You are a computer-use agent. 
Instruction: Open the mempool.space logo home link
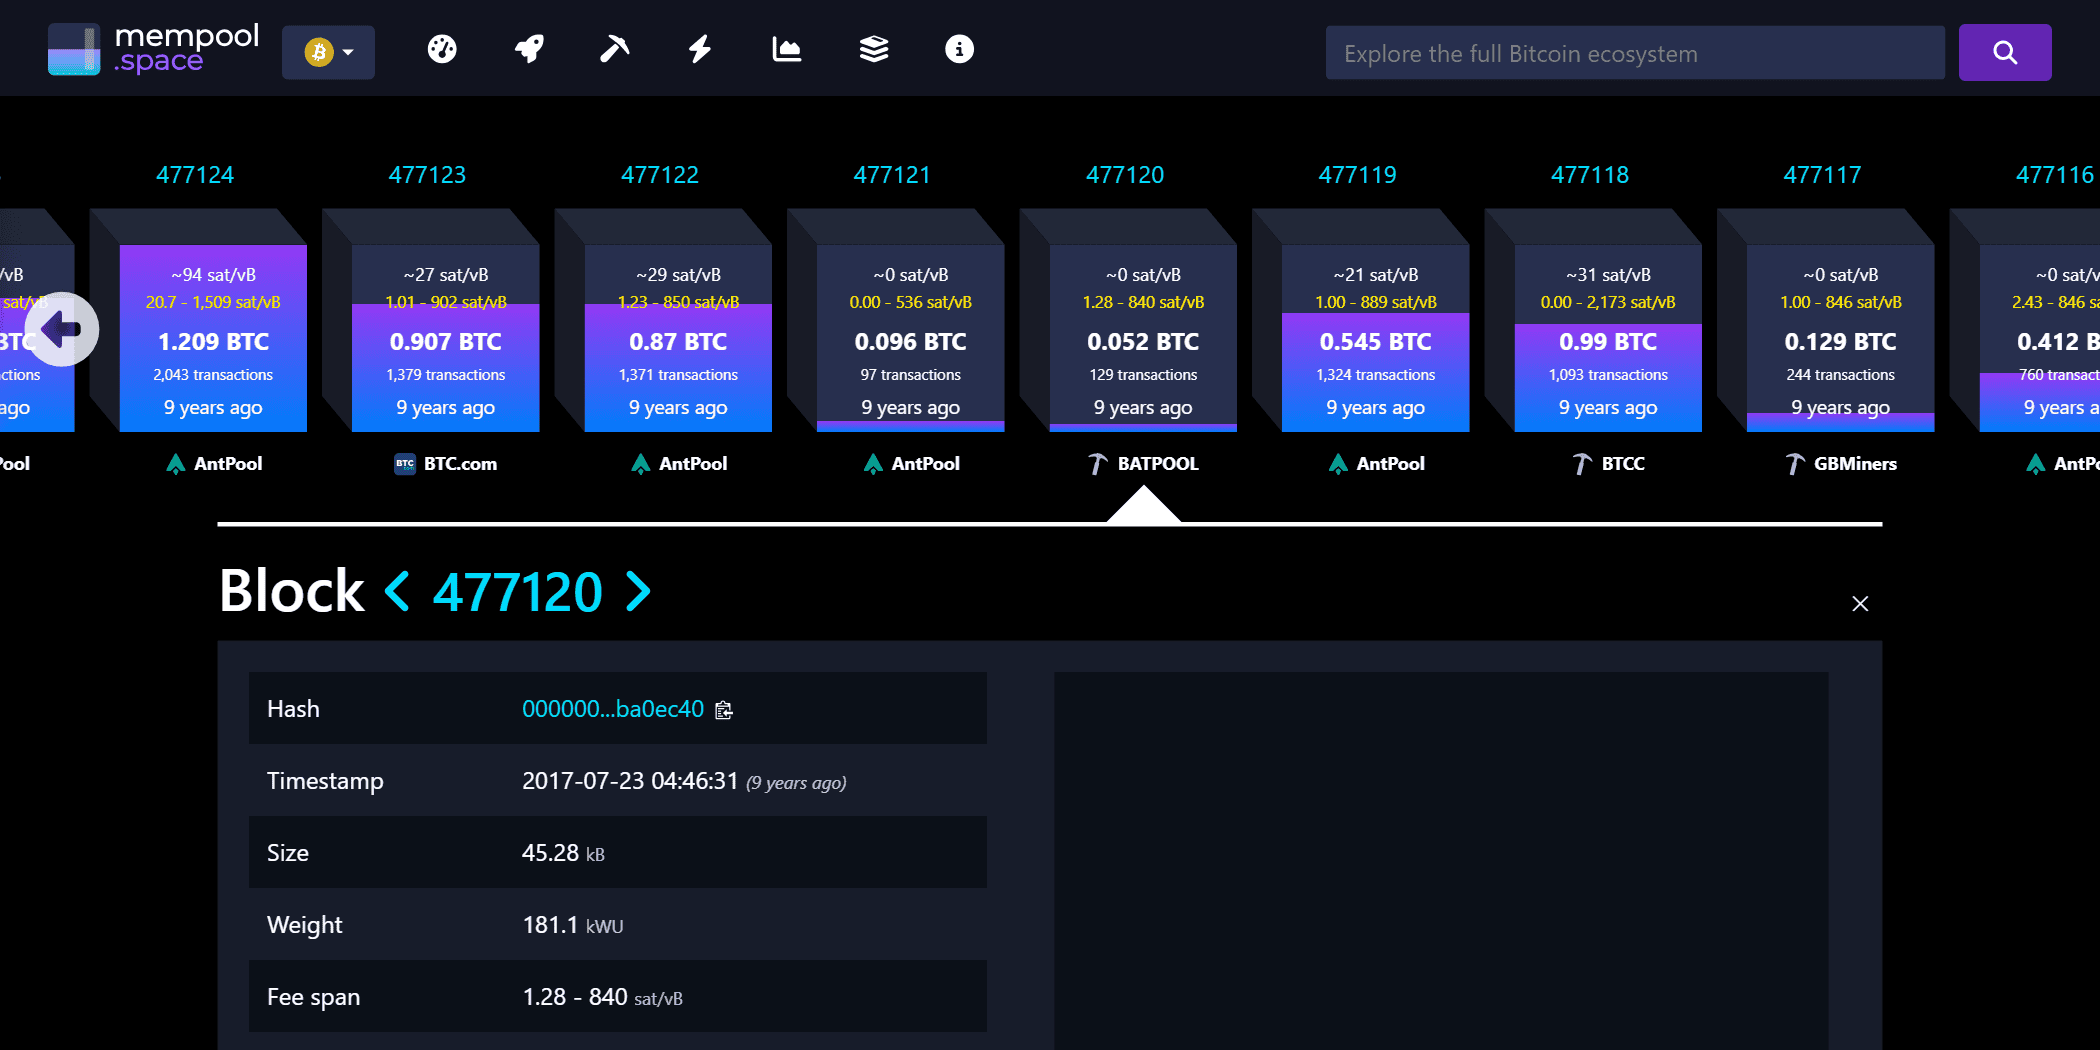(153, 49)
